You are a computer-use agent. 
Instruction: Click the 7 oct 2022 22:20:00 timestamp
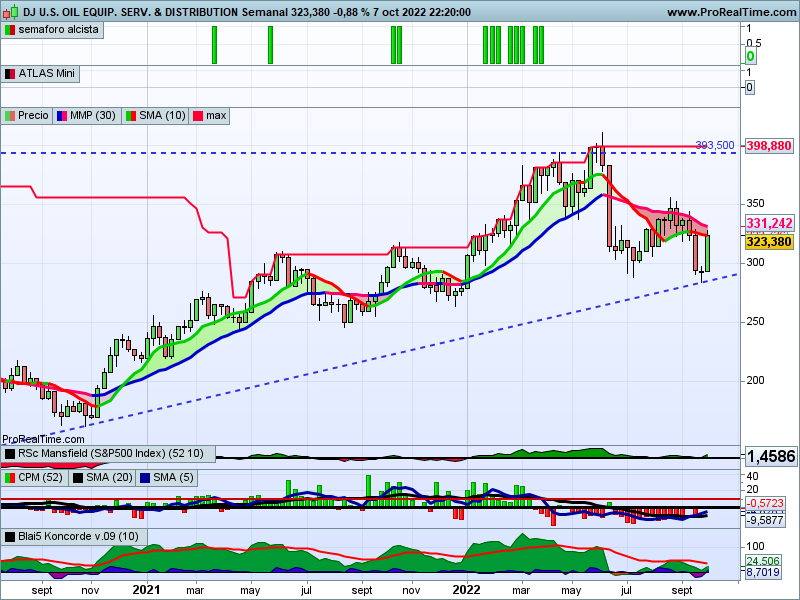(421, 12)
